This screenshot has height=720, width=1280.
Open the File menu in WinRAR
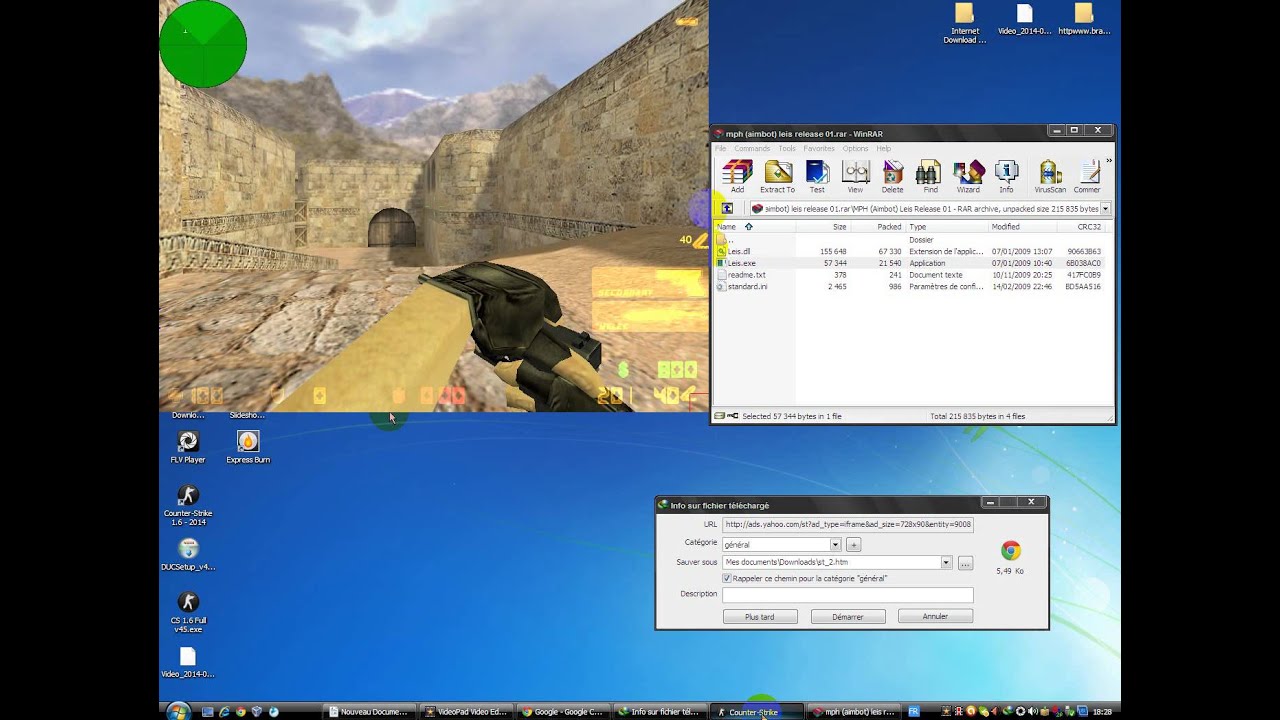coord(720,148)
